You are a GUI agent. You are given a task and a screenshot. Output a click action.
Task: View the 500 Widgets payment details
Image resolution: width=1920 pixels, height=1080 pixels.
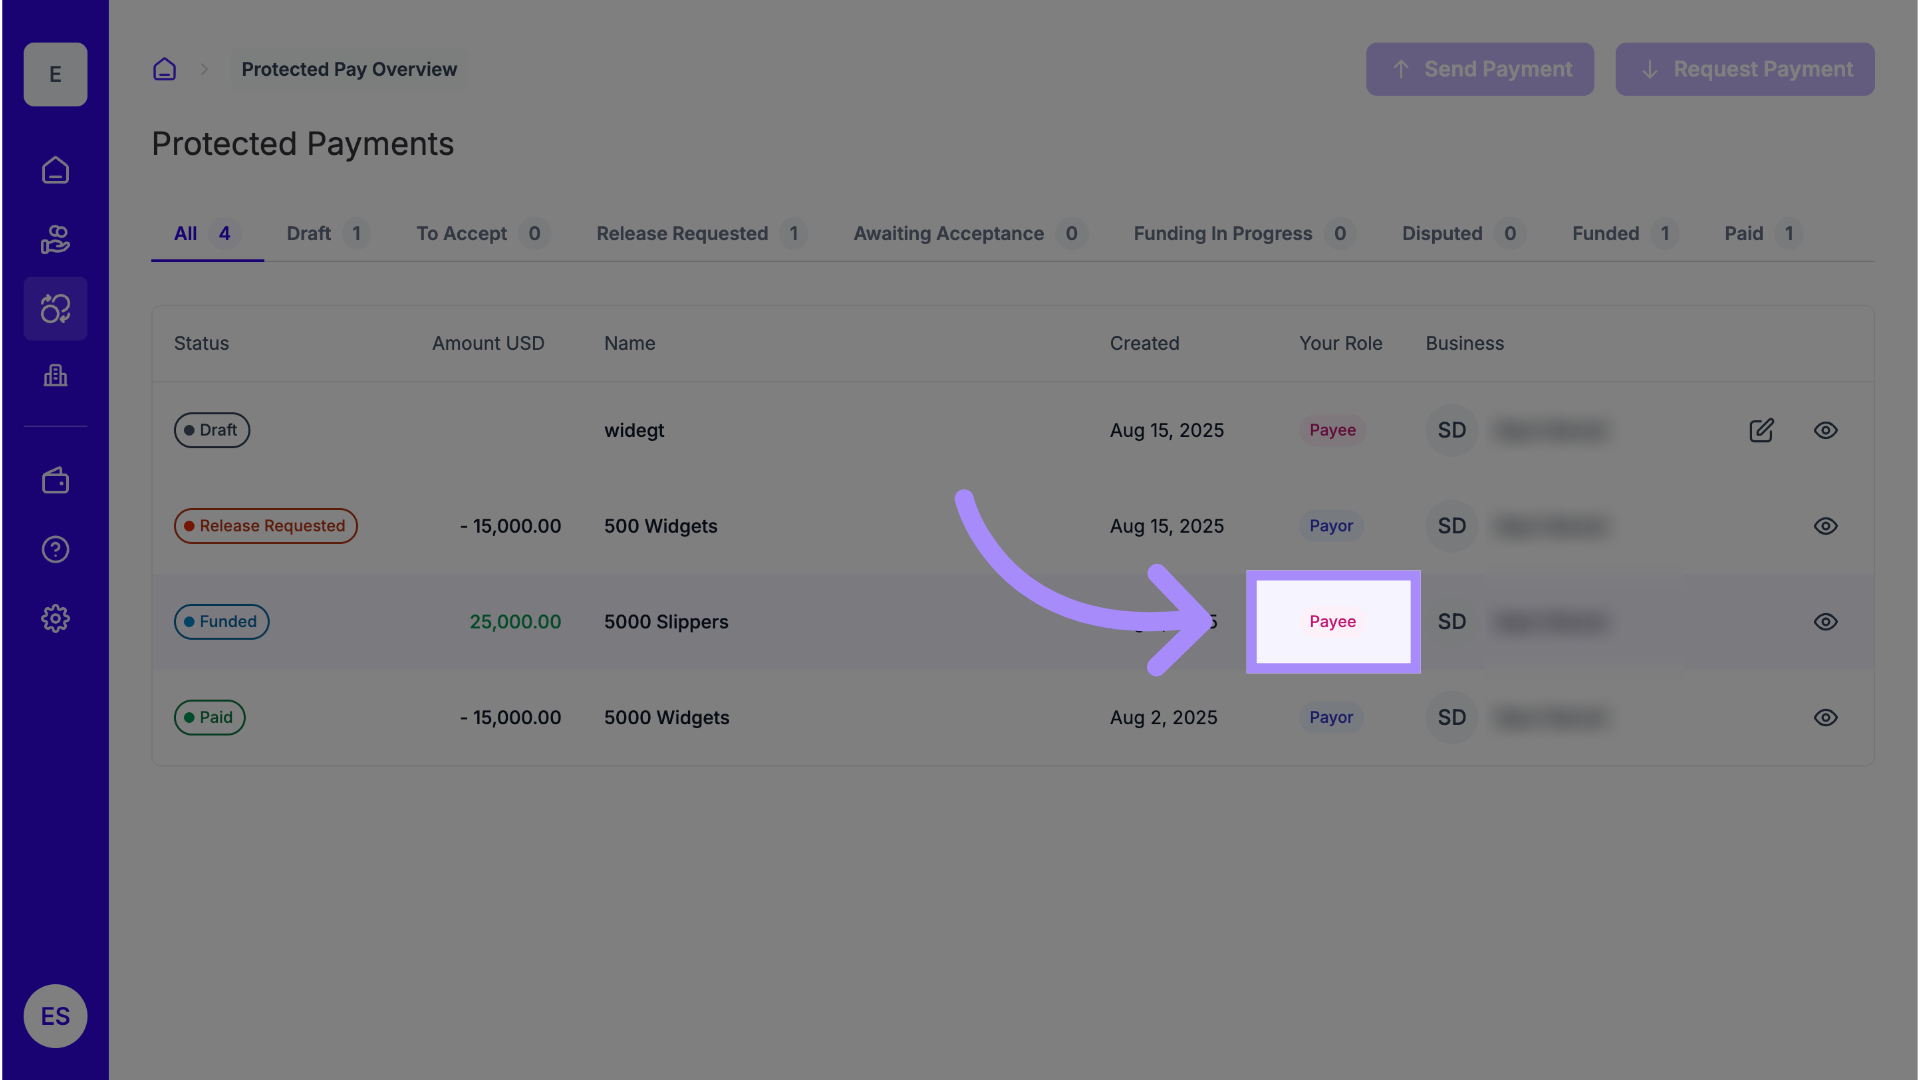coord(1825,527)
